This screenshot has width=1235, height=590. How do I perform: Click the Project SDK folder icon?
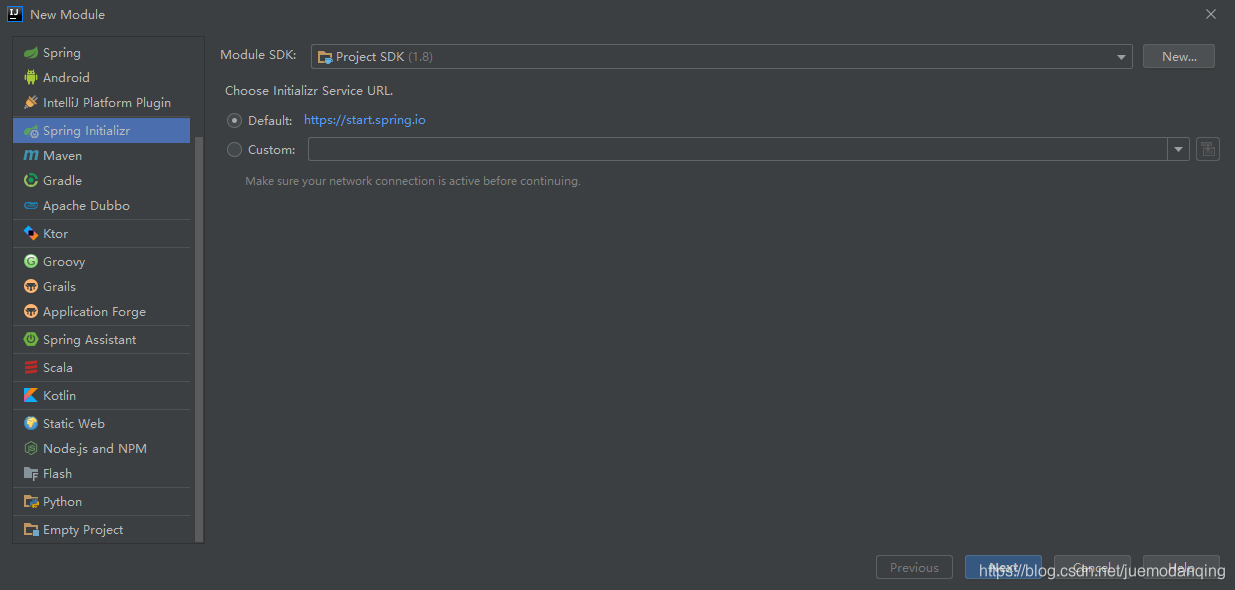coord(325,57)
